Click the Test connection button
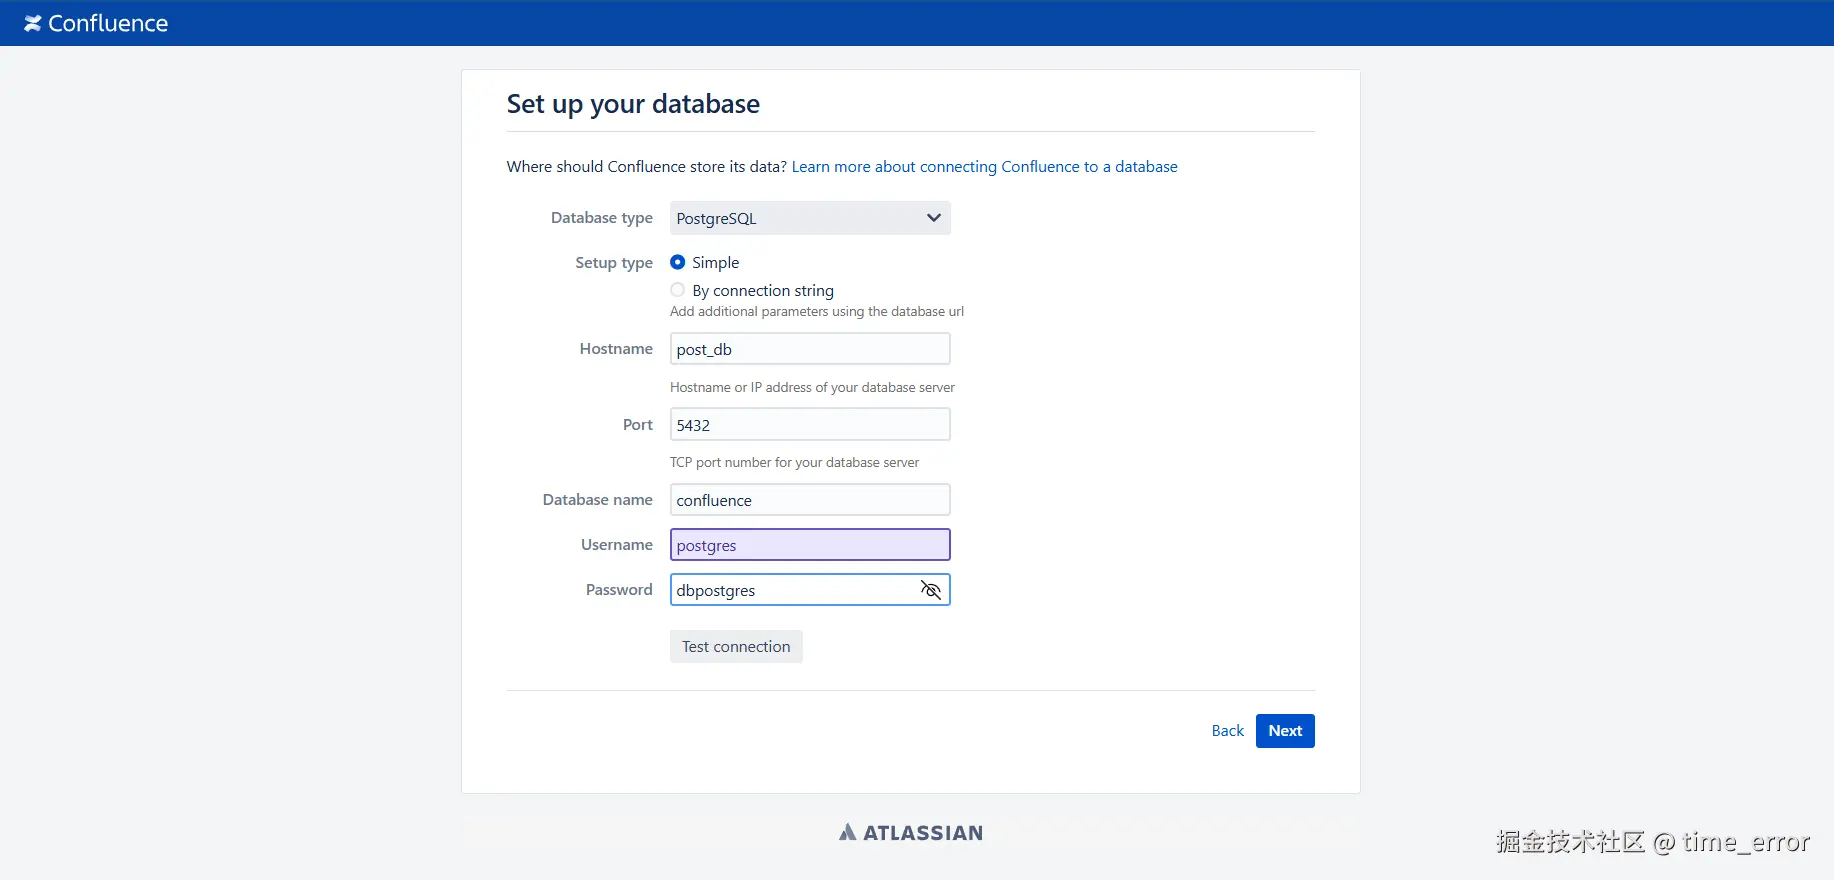Image resolution: width=1834 pixels, height=880 pixels. point(736,646)
